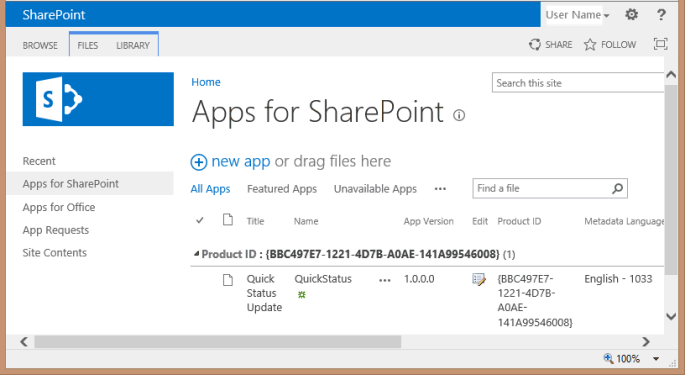The height and width of the screenshot is (375, 685).
Task: Click the Quick Status Update file icon
Action: click(x=228, y=280)
